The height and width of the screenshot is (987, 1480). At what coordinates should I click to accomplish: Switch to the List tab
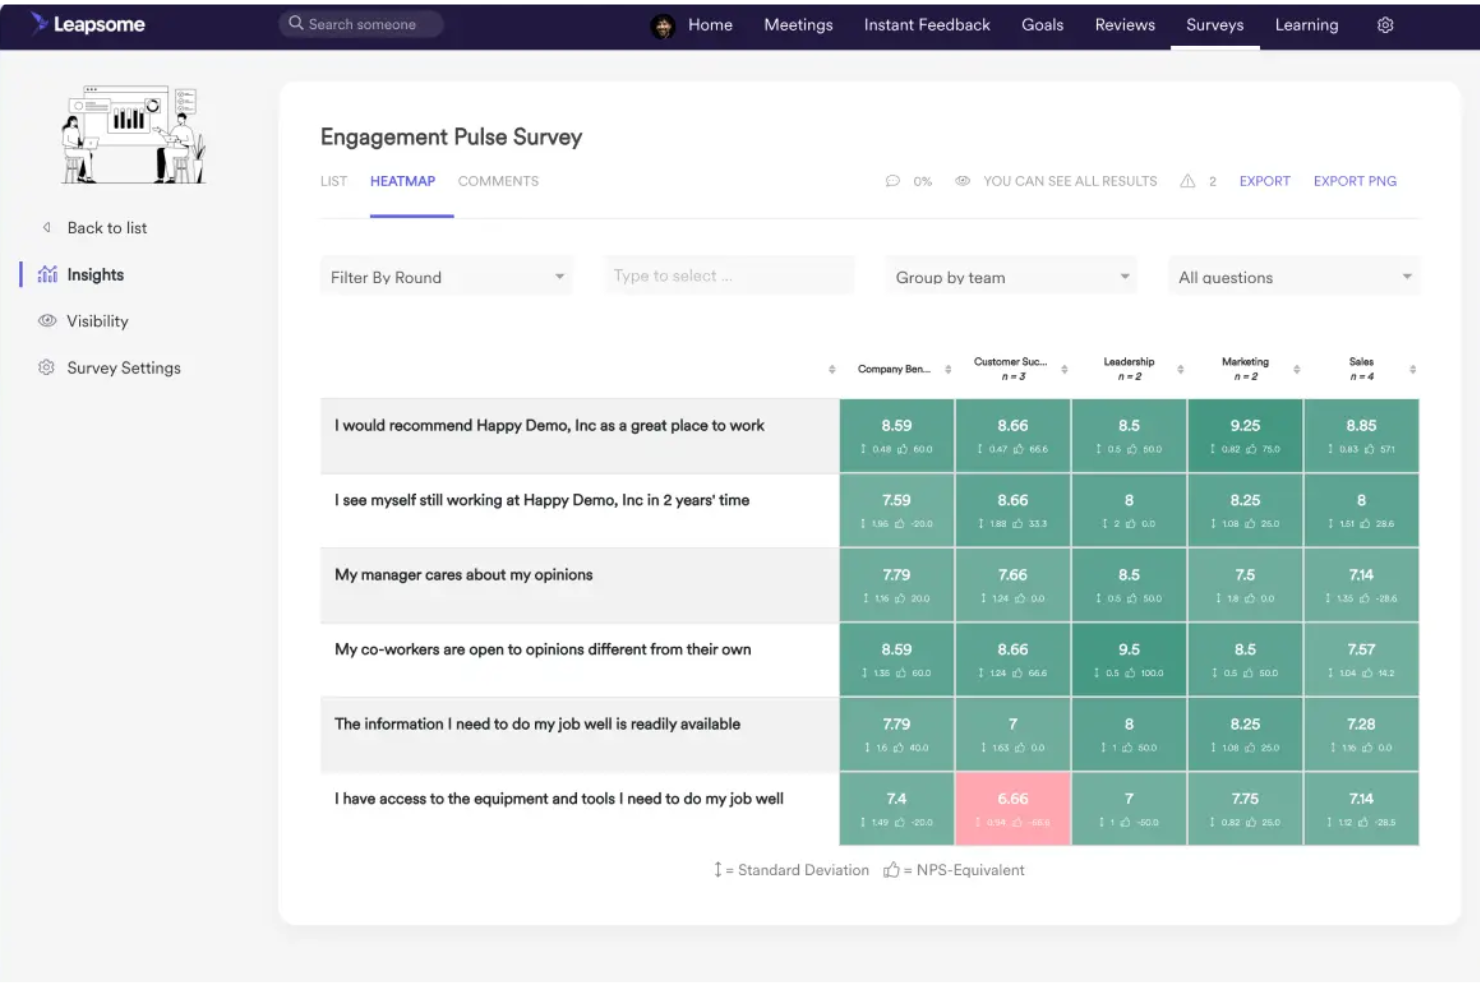pyautogui.click(x=333, y=181)
